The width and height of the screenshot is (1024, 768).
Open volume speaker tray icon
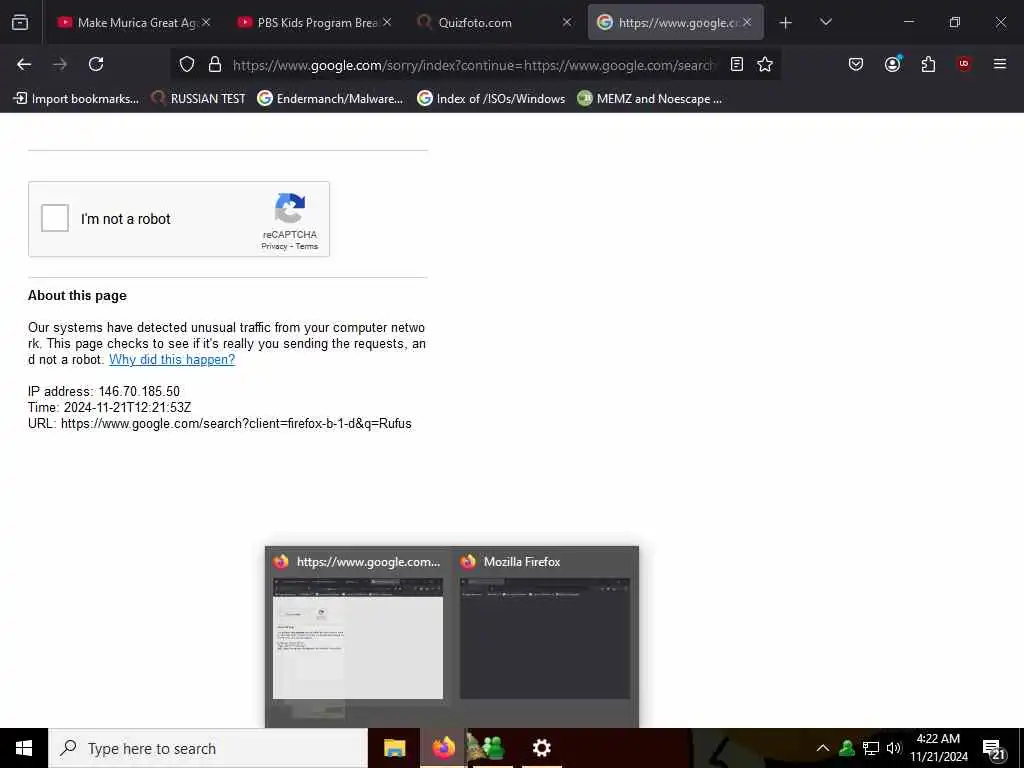point(894,748)
